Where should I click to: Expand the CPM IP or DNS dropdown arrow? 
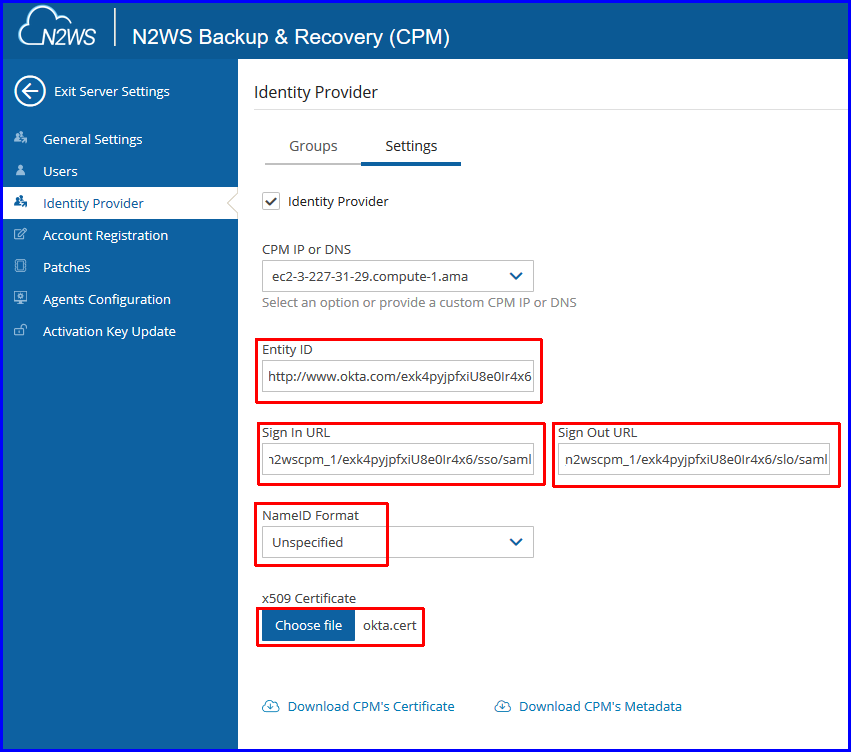point(516,276)
